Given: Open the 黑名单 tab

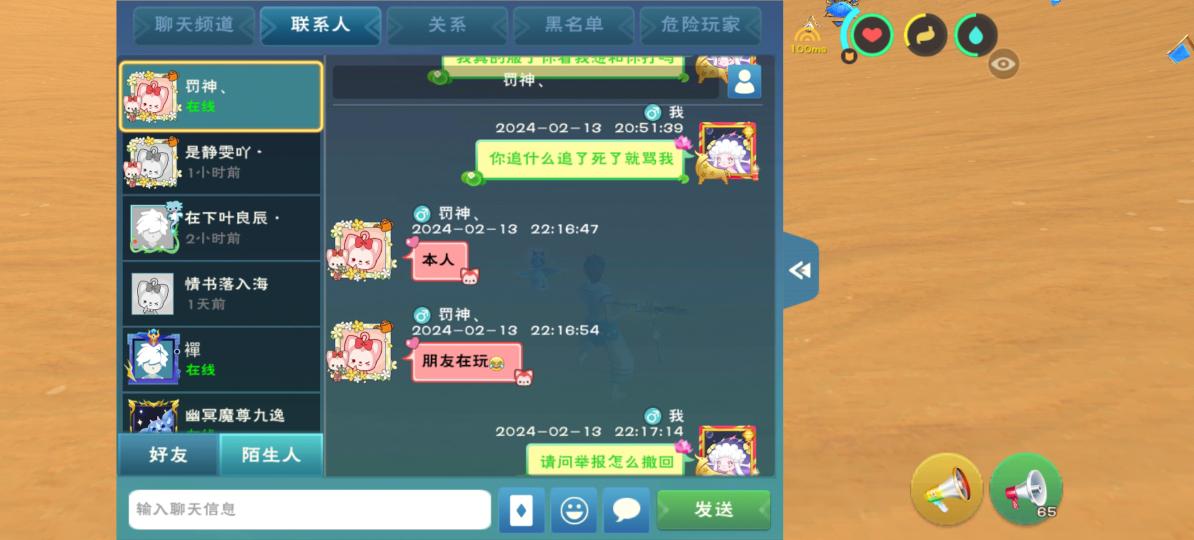Looking at the screenshot, I should [x=573, y=25].
